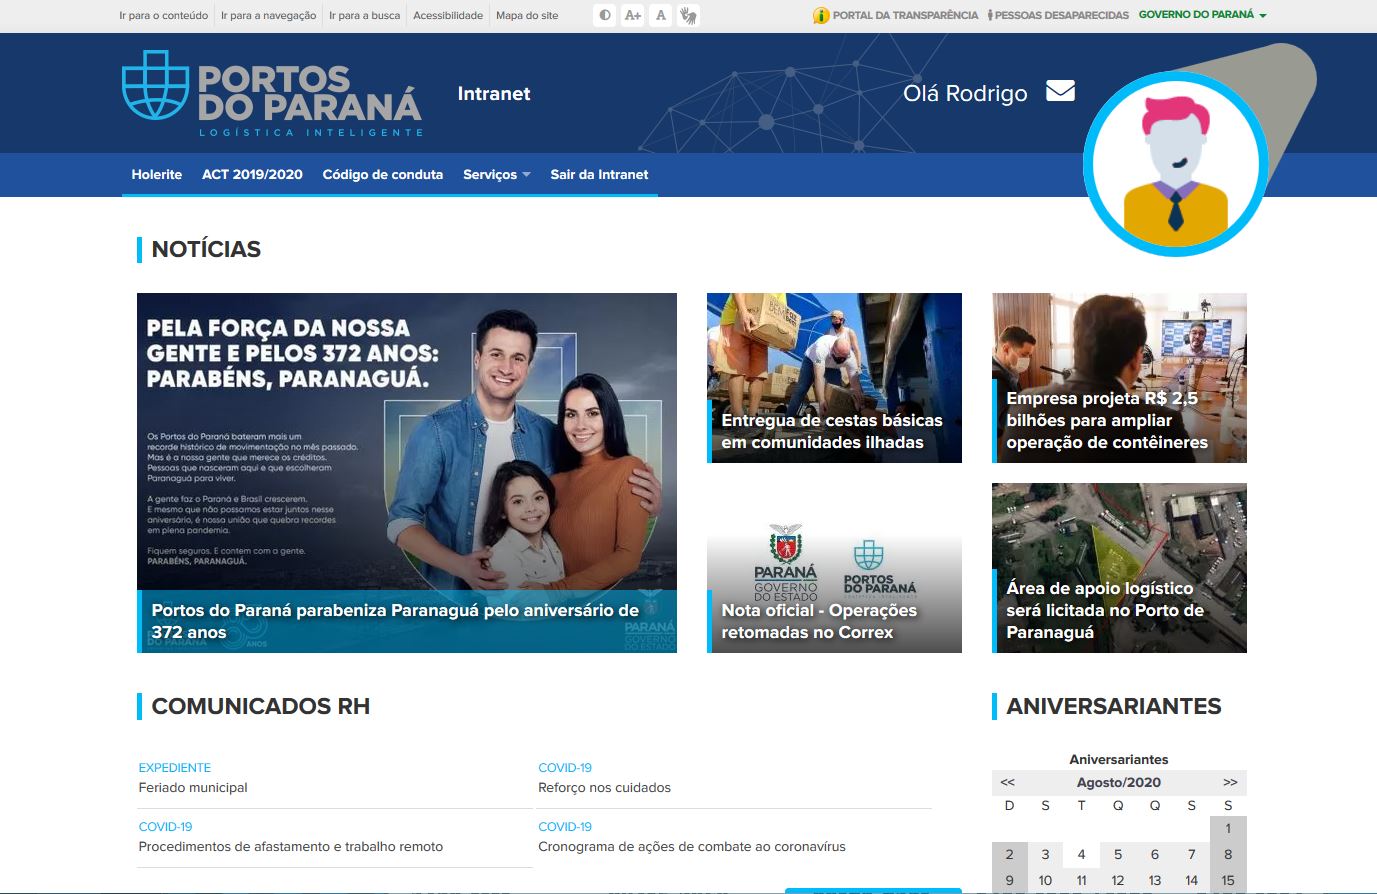Increase font size with A+ icon
Viewport: 1377px width, 894px height.
(633, 15)
